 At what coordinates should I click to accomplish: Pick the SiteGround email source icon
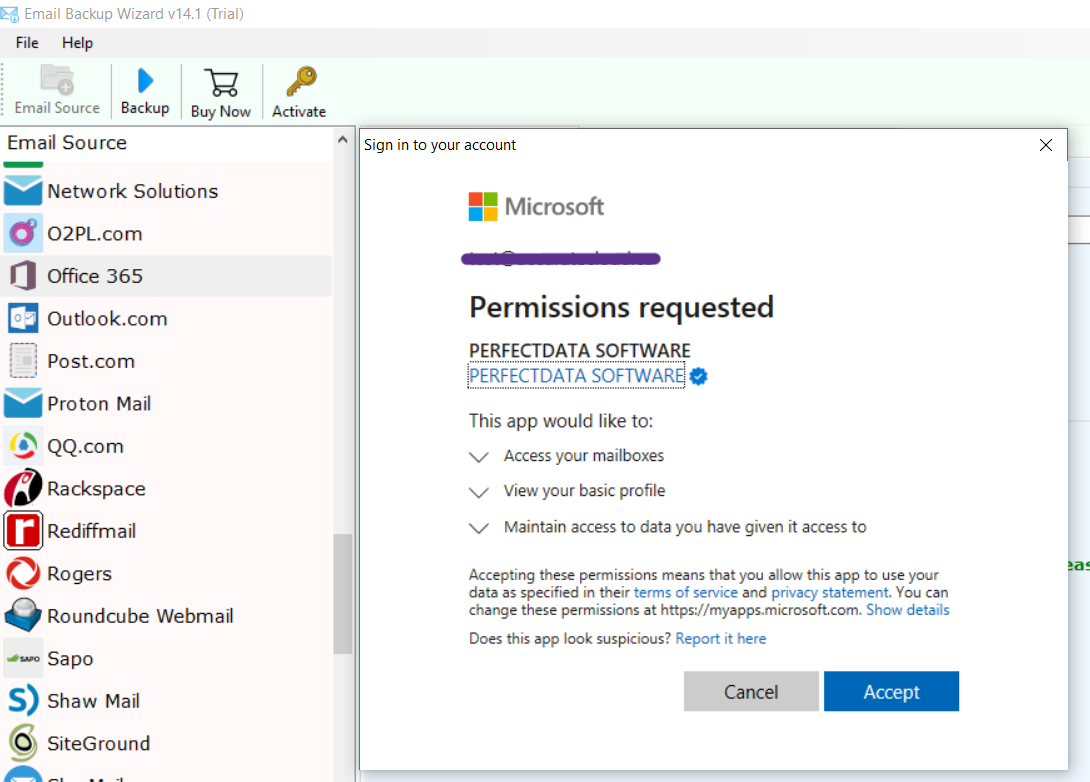(23, 743)
